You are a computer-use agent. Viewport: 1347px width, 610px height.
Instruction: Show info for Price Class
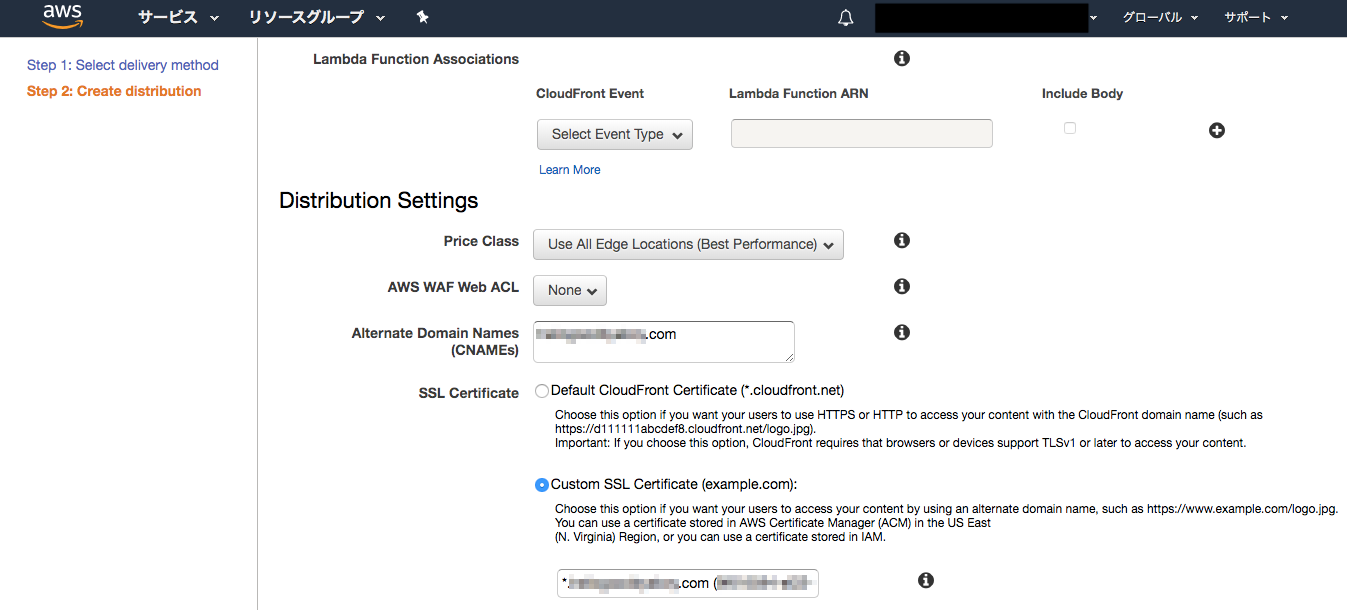click(x=902, y=241)
